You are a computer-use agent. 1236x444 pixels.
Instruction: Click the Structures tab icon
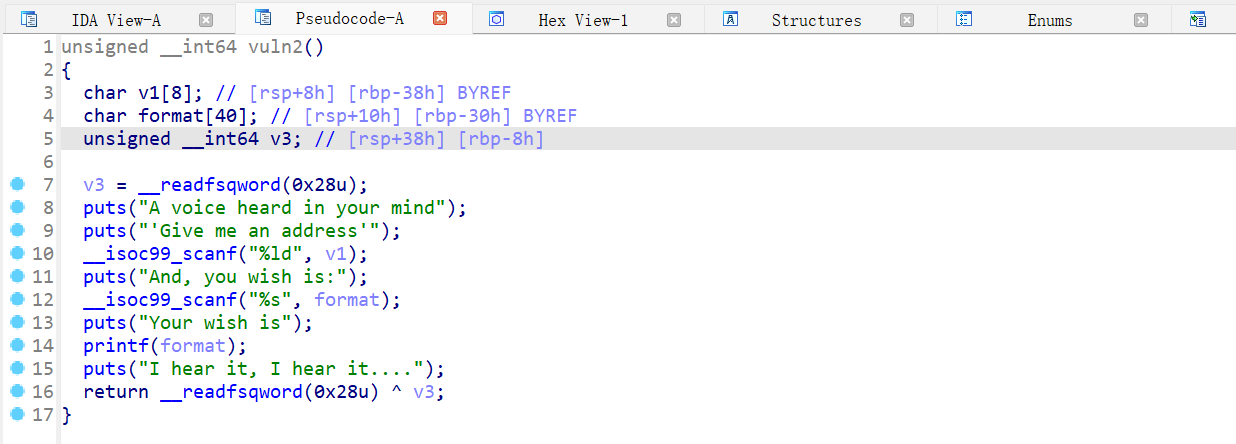click(x=731, y=19)
